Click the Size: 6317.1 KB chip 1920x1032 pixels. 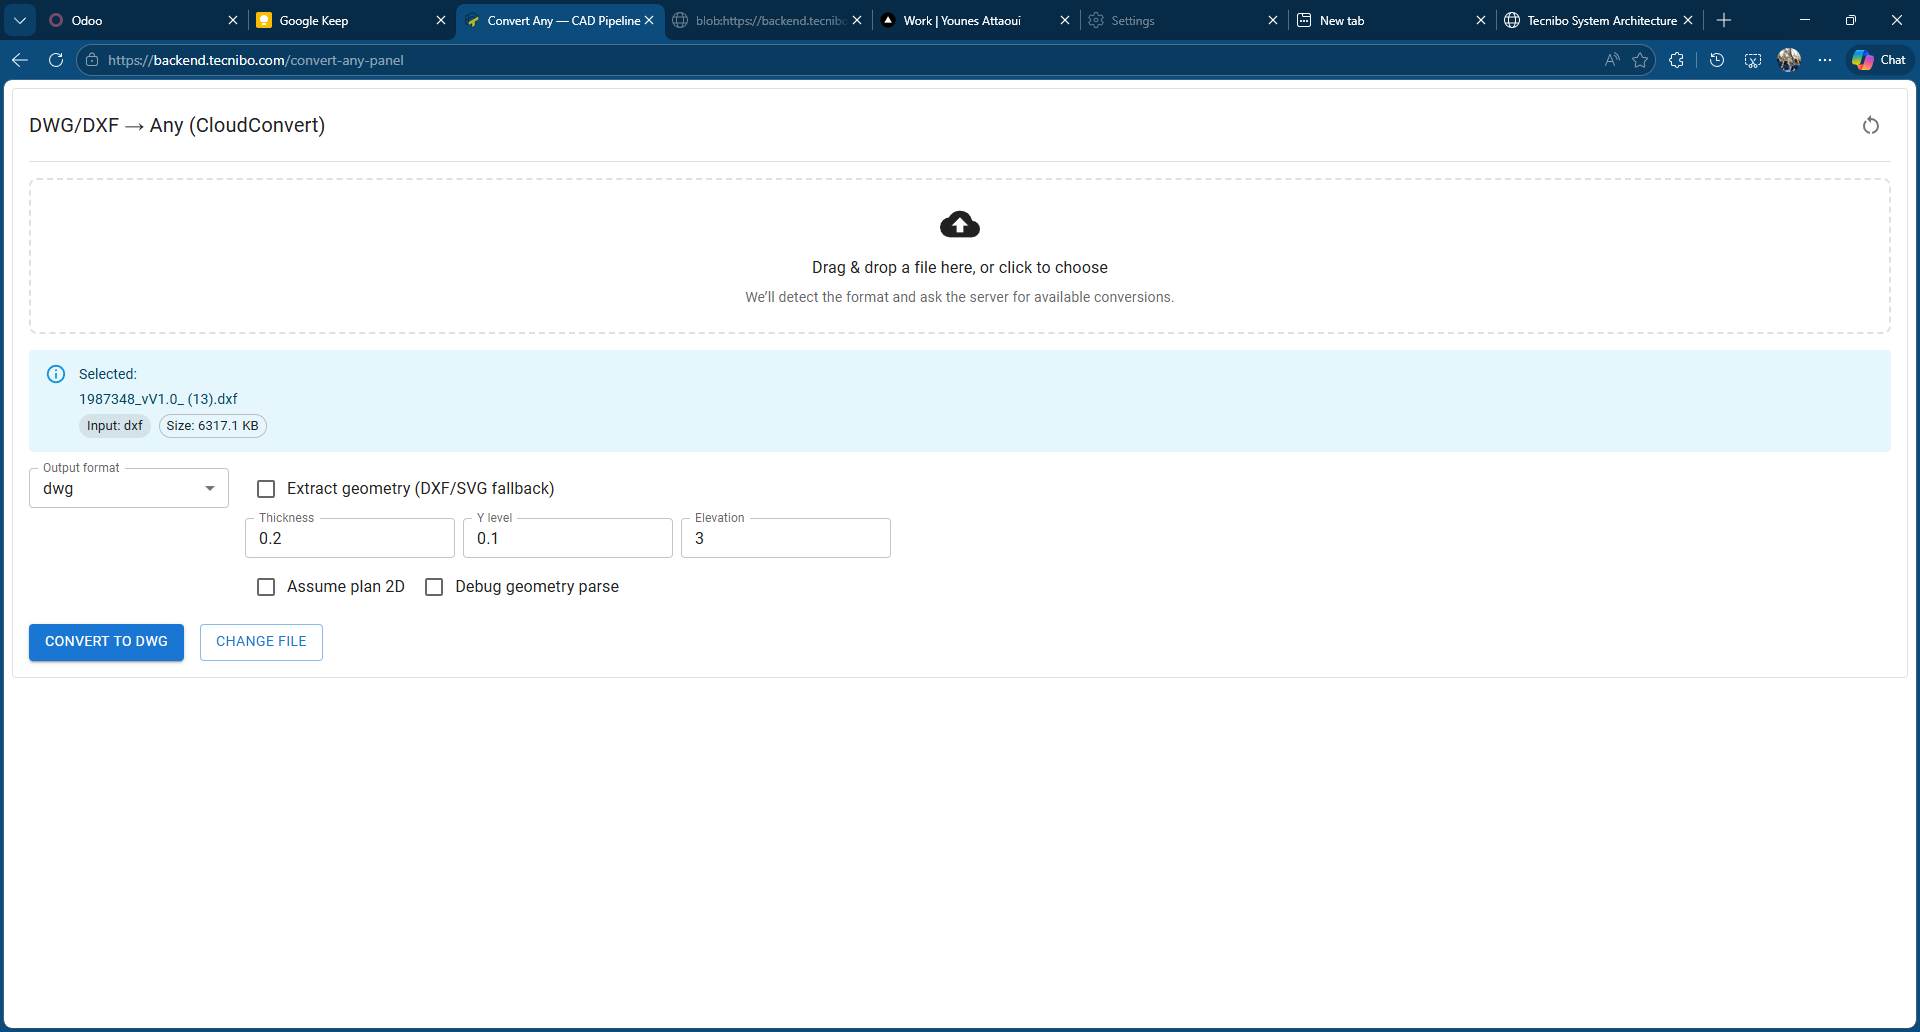[x=213, y=426]
